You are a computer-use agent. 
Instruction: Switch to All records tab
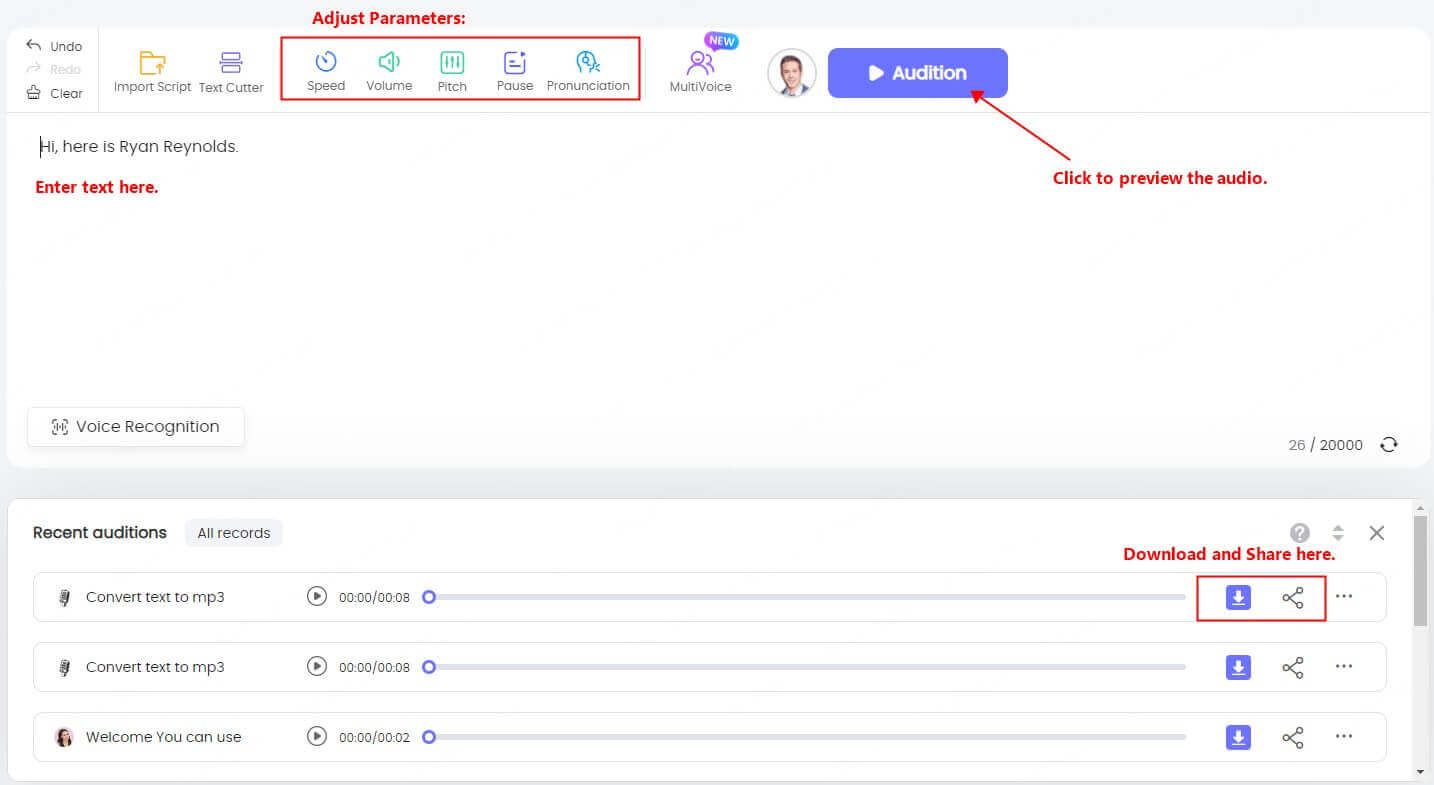[x=234, y=533]
